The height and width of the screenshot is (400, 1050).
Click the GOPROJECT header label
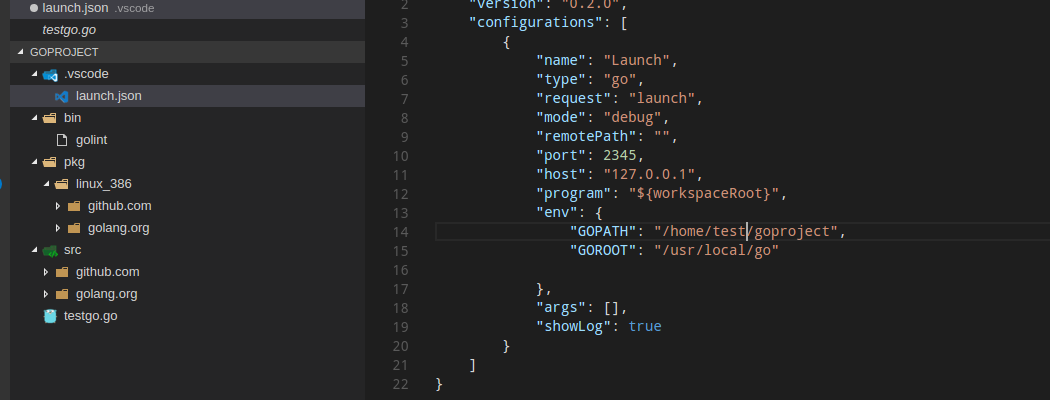click(64, 52)
